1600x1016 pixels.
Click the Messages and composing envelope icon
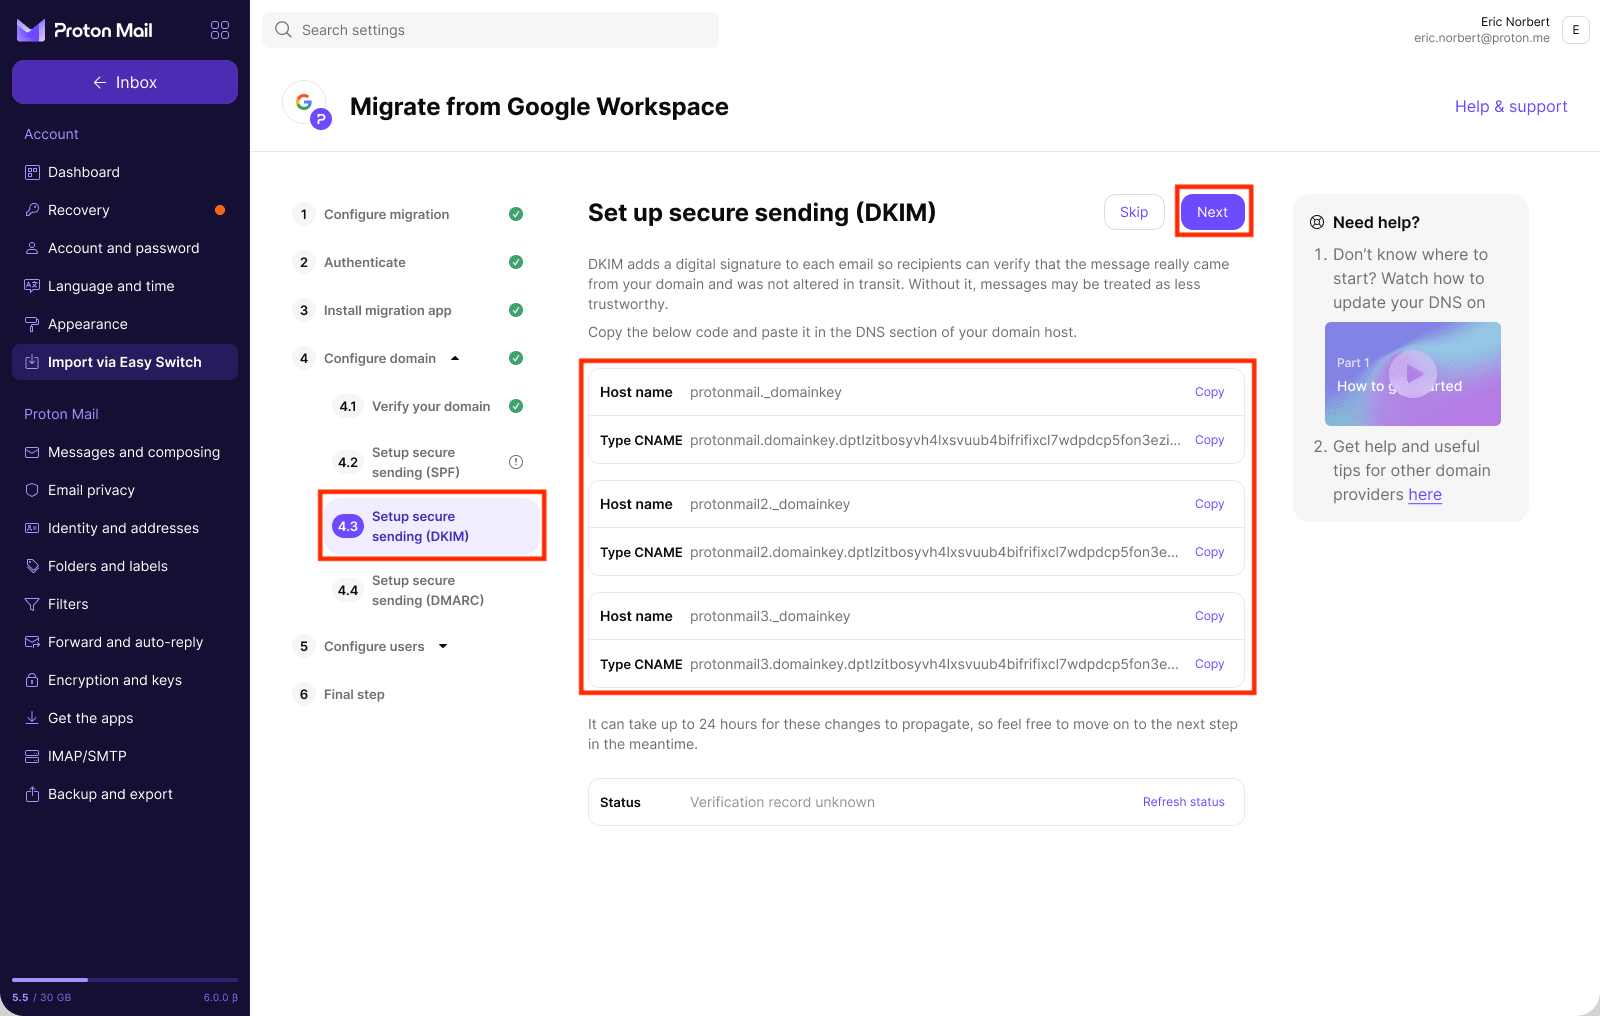(32, 452)
